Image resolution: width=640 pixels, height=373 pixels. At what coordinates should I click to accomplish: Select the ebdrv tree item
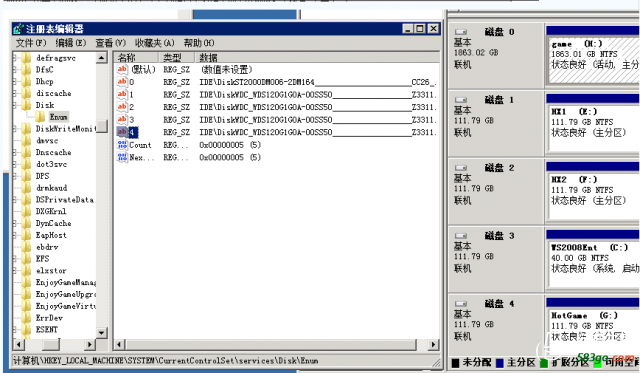click(x=47, y=247)
